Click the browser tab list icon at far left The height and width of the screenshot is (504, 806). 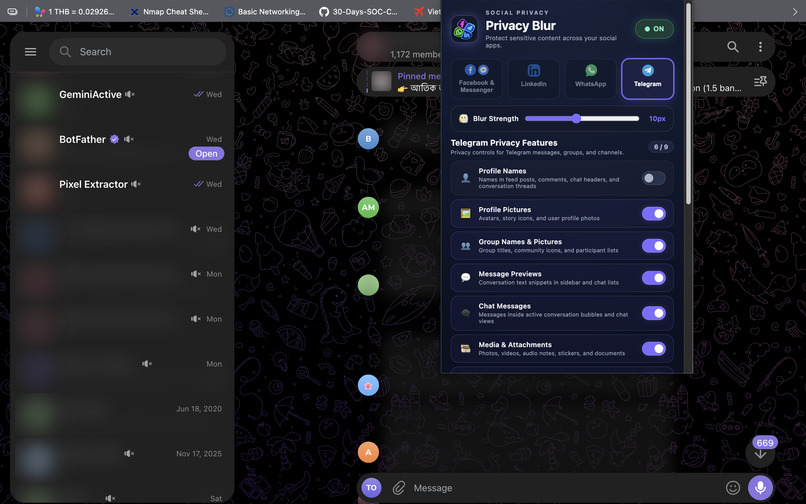12,11
